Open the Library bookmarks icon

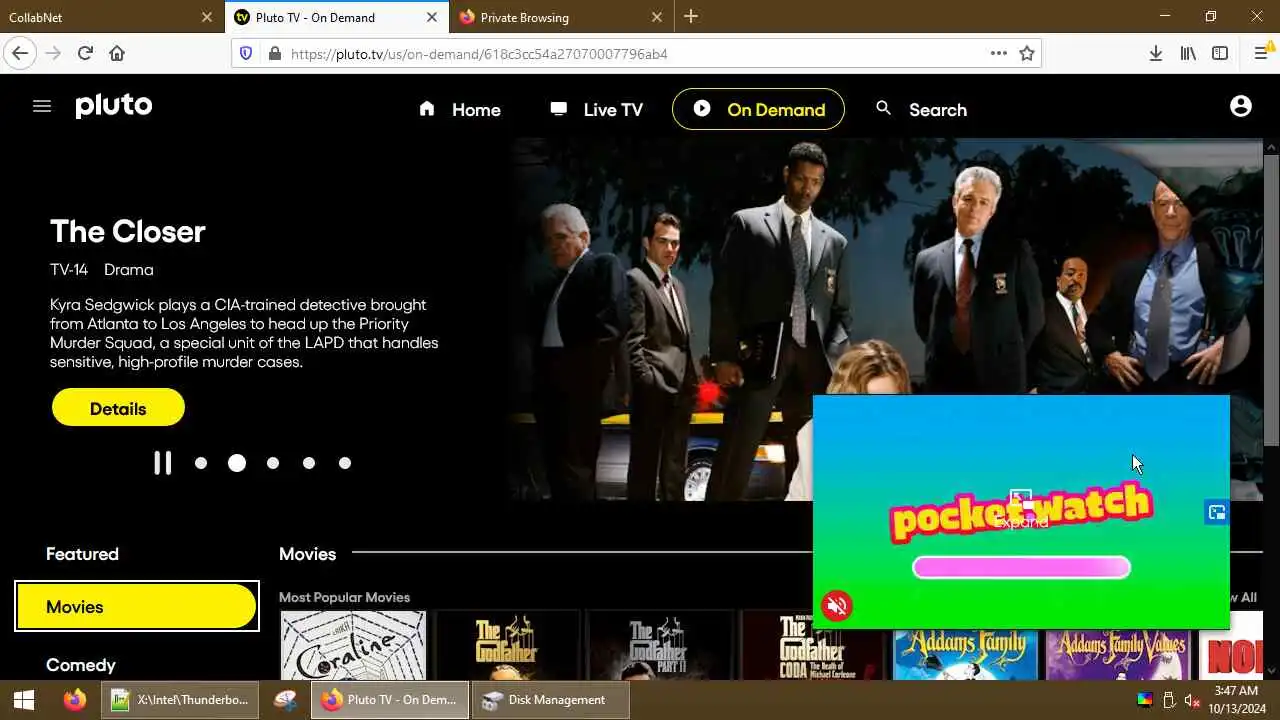coord(1188,53)
